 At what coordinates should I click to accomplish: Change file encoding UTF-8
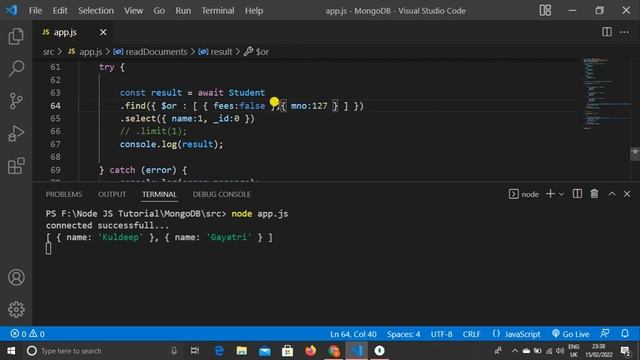[441, 334]
